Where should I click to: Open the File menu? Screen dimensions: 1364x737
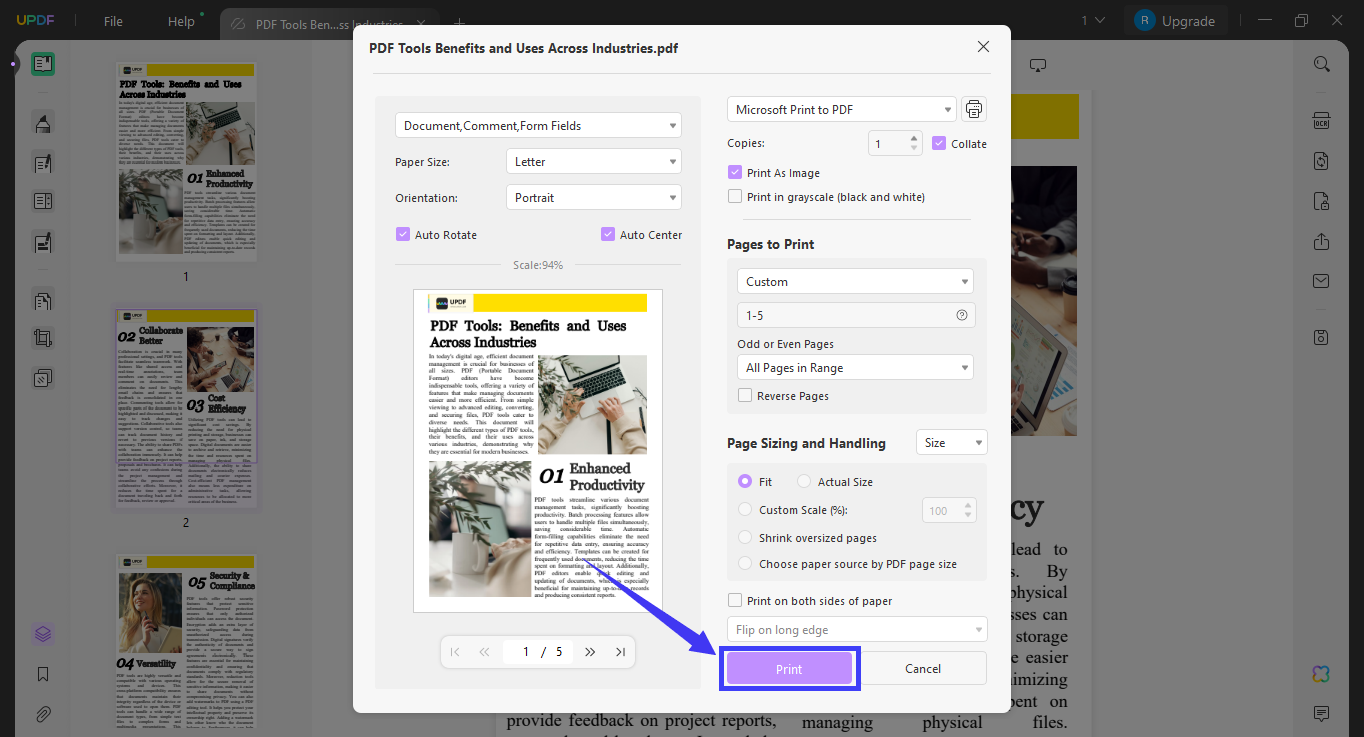click(112, 20)
